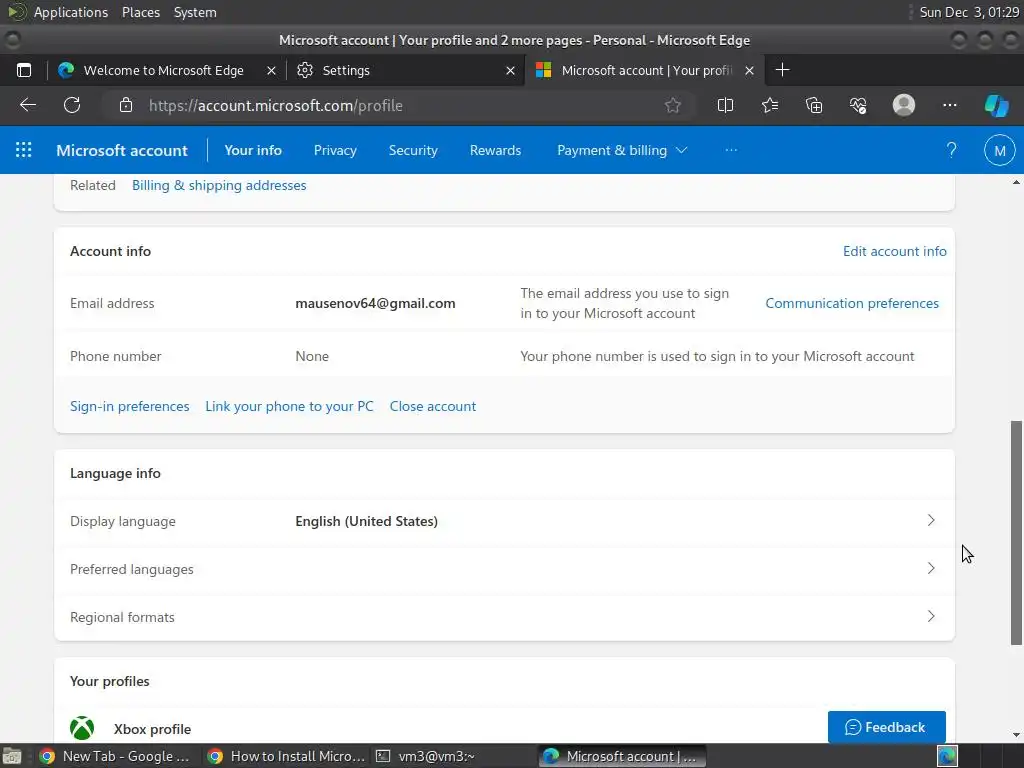Image resolution: width=1024 pixels, height=768 pixels.
Task: Switch to New Tab - Google Chrome taskbar item
Action: click(x=115, y=756)
